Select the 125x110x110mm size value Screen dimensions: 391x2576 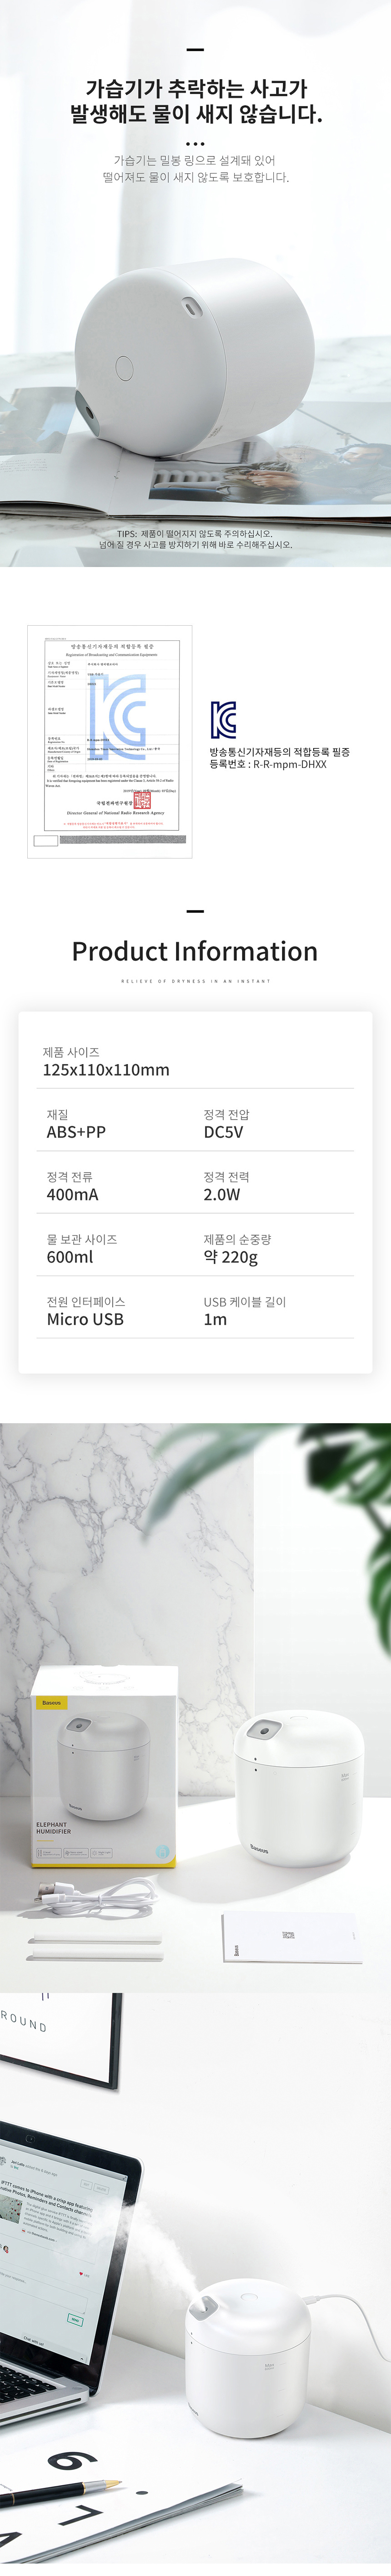106,1070
